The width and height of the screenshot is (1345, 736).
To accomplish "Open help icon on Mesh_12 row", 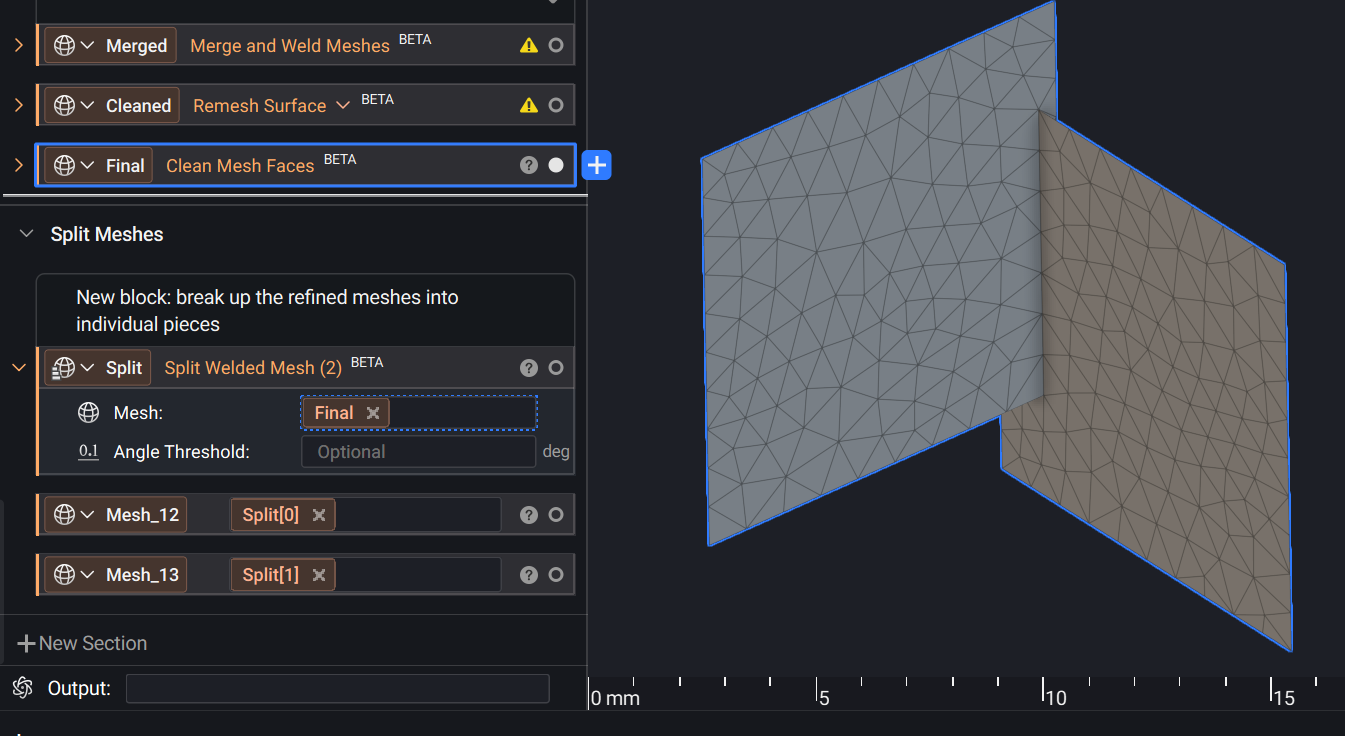I will coord(529,515).
